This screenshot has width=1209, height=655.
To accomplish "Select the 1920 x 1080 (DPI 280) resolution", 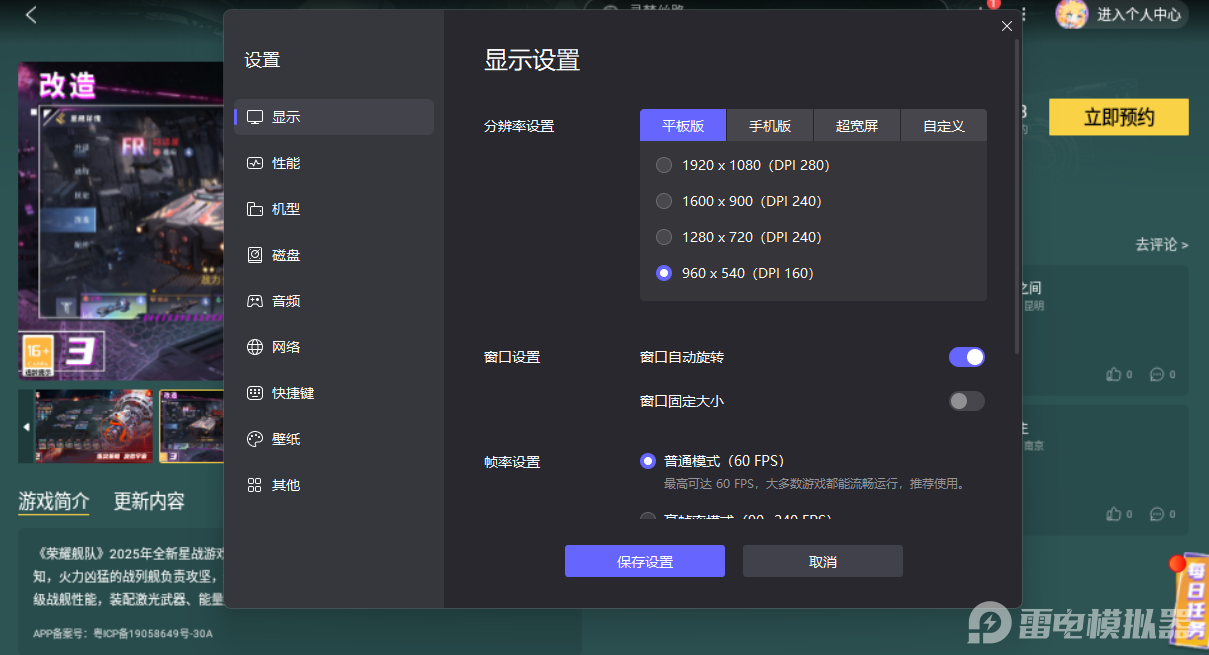I will point(743,165).
